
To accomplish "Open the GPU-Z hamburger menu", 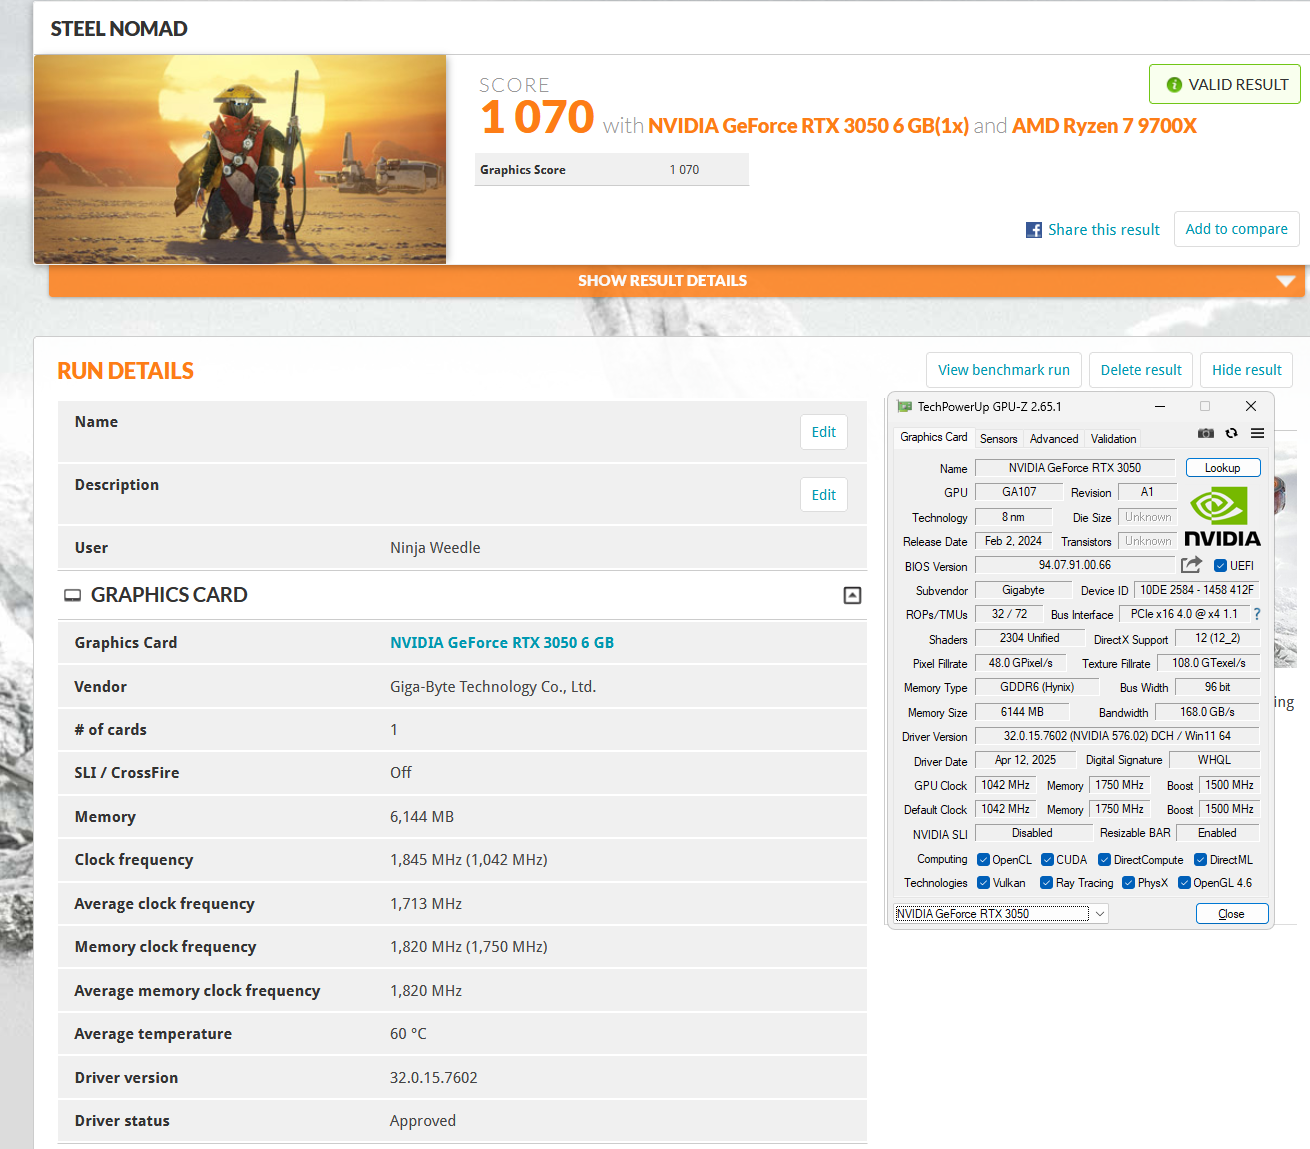I will (1257, 433).
